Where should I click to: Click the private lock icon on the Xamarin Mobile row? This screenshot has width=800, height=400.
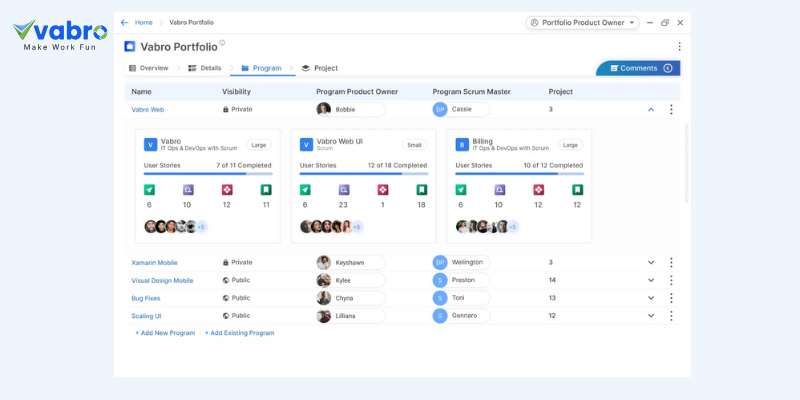point(226,262)
